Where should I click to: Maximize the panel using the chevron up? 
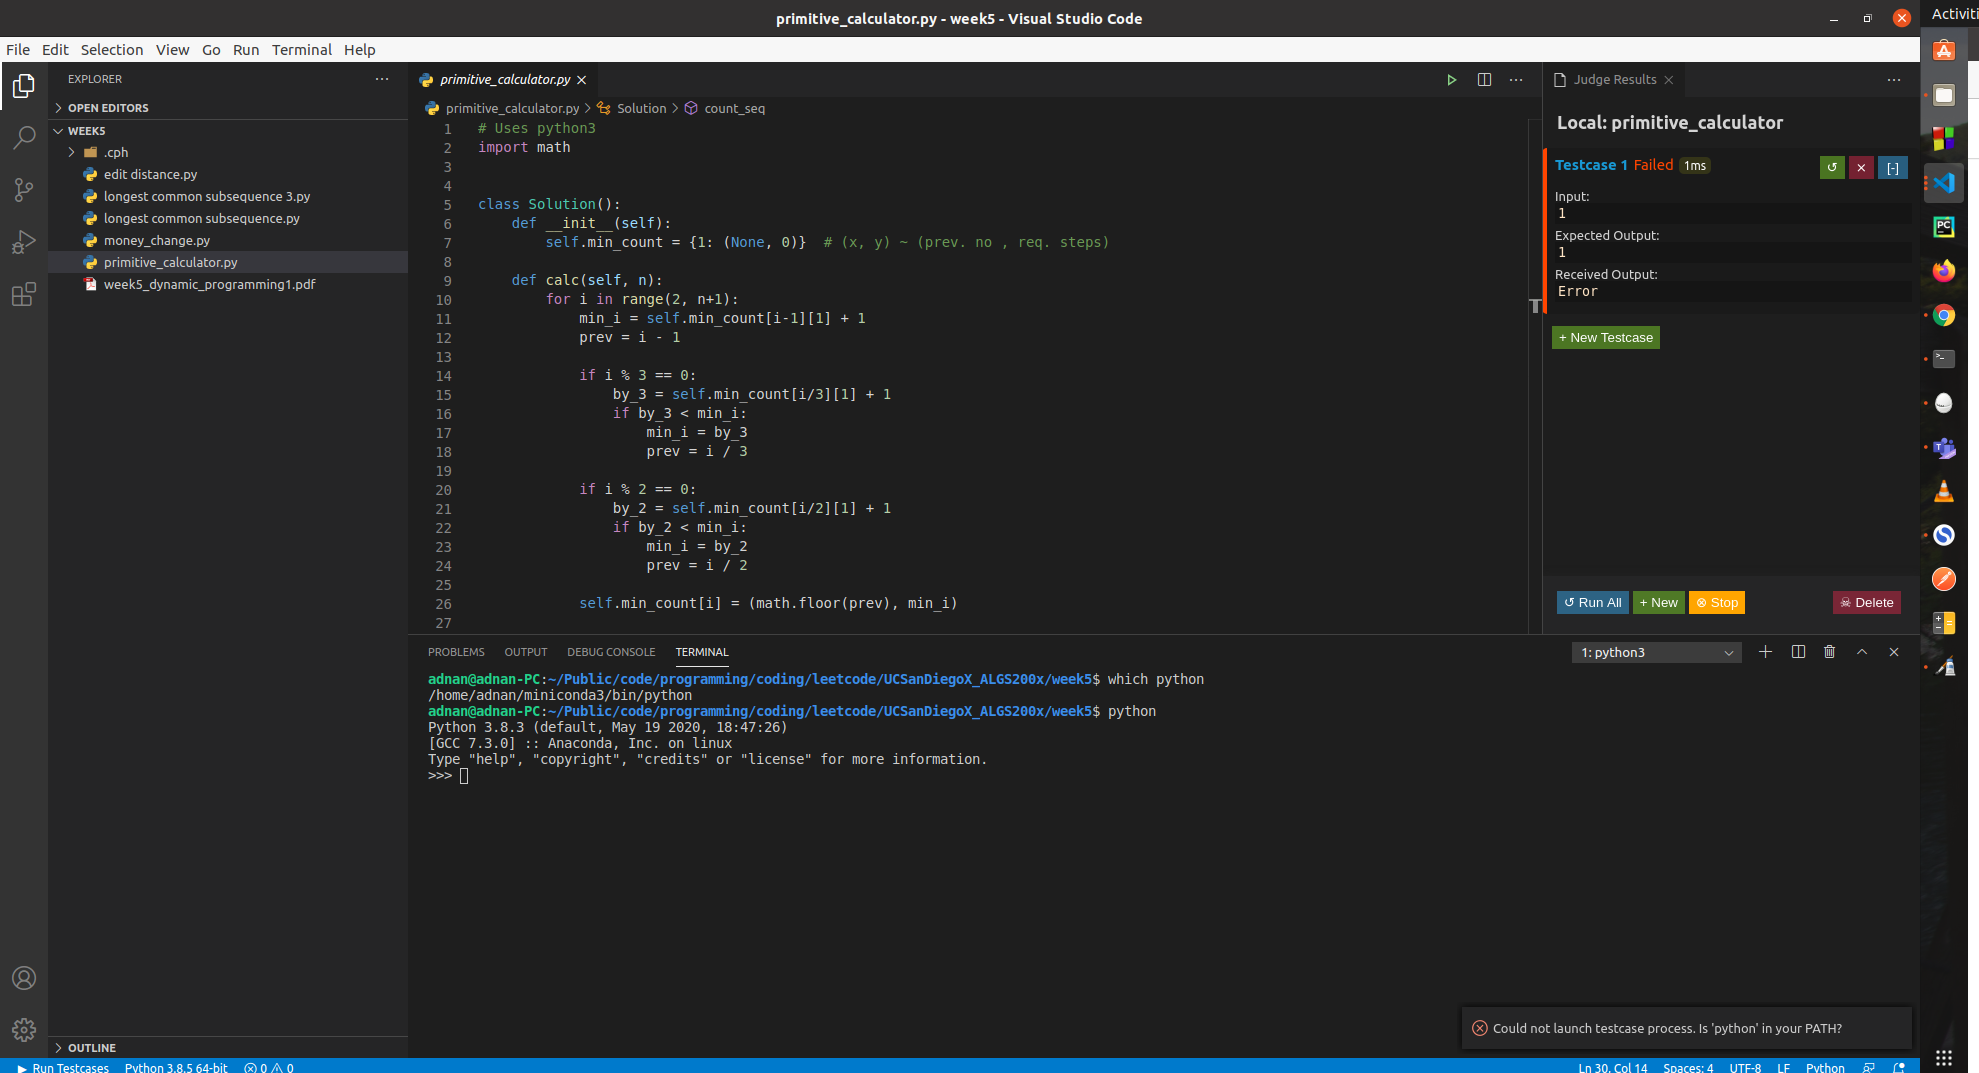tap(1861, 652)
